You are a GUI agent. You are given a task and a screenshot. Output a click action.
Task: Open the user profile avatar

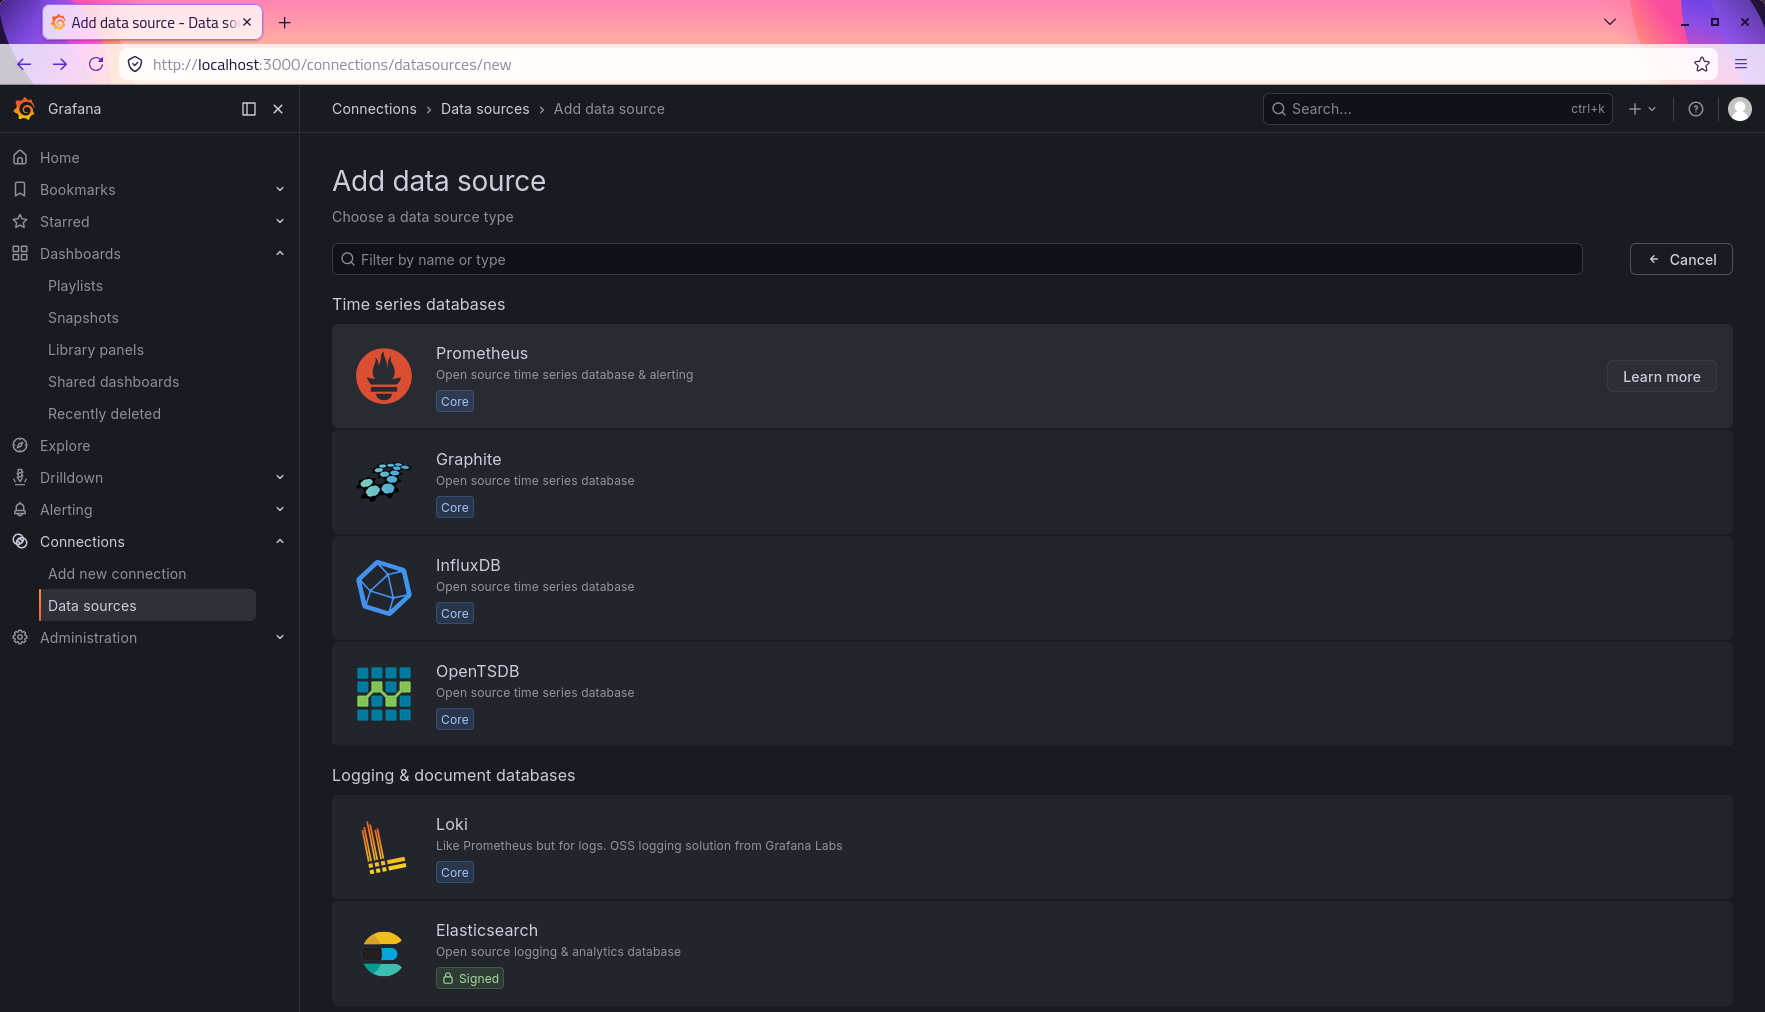[x=1740, y=109]
